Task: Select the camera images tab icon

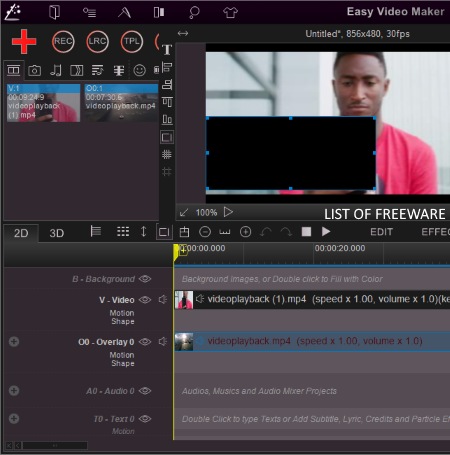Action: coord(35,70)
